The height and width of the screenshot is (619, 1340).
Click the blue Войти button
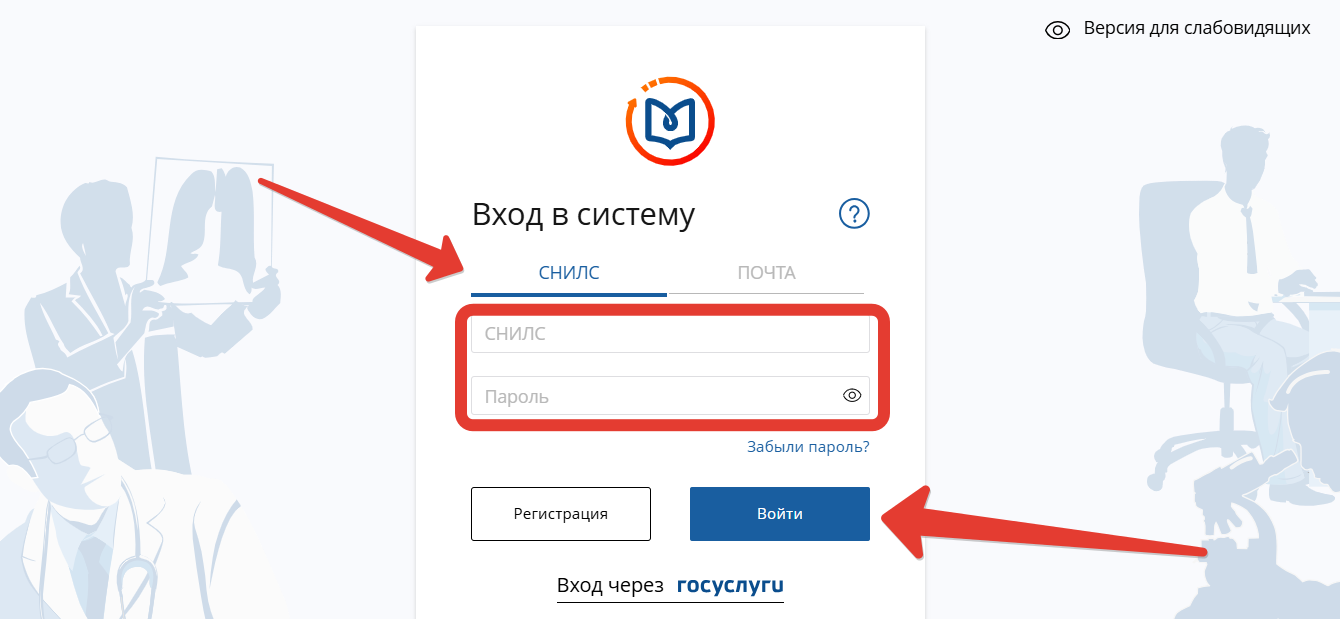[x=780, y=514]
